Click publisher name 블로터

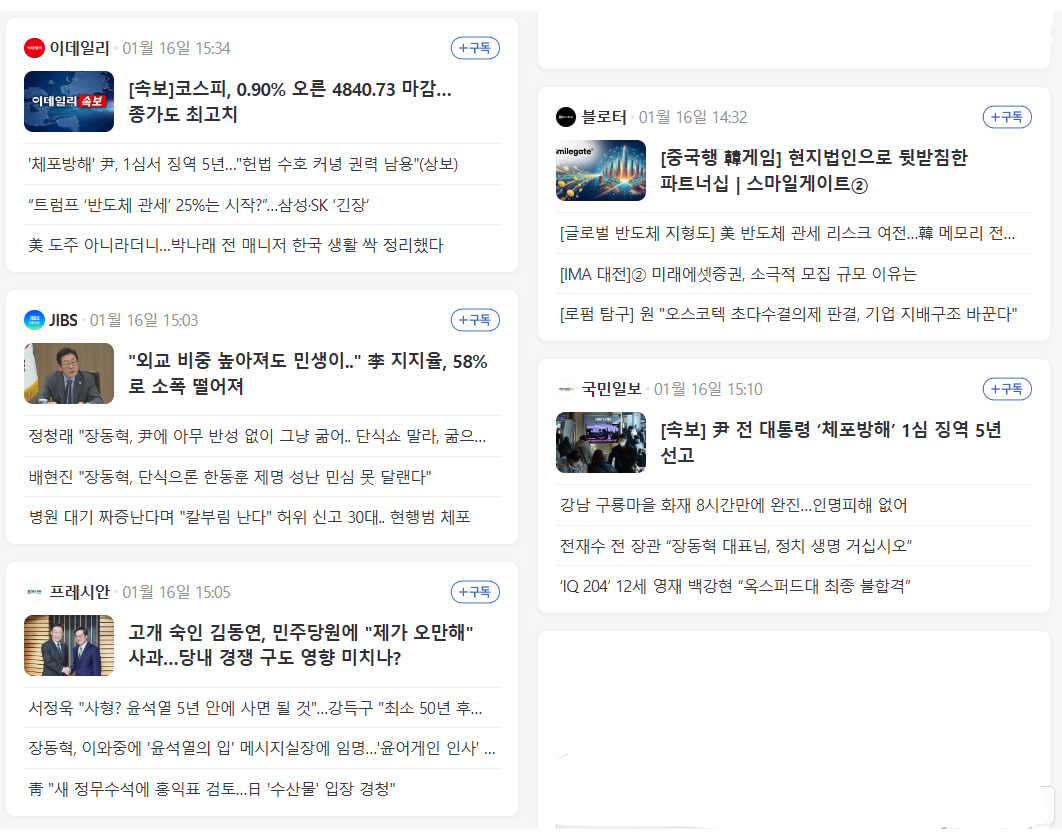pos(604,117)
